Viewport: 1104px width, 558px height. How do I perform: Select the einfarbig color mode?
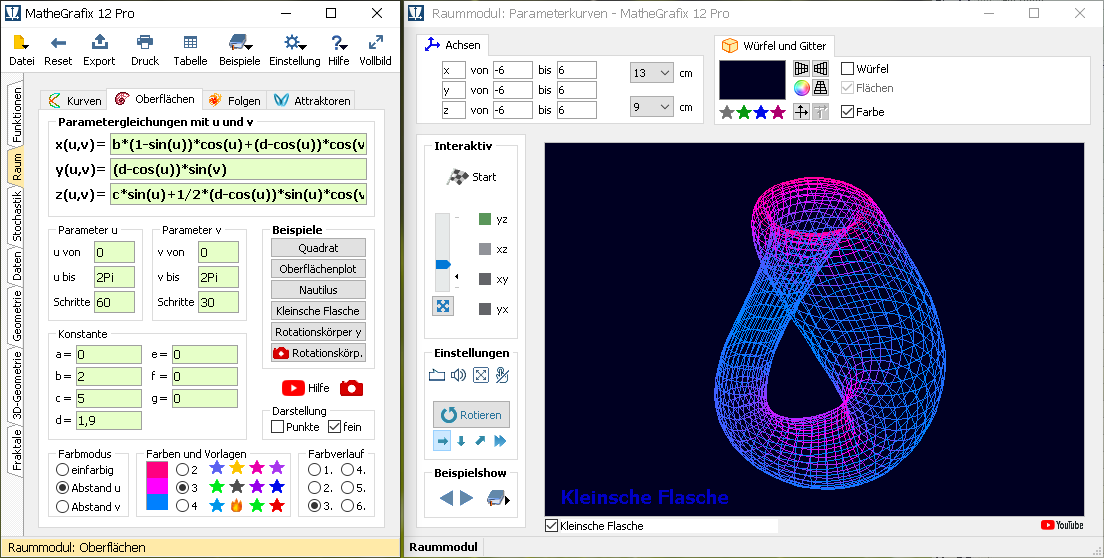(x=63, y=469)
